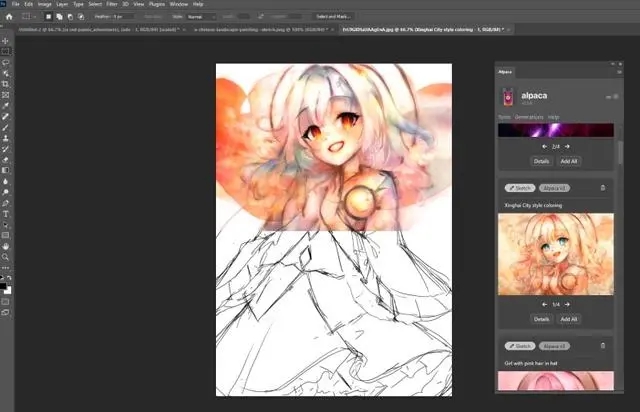This screenshot has width=640, height=412.
Task: Click the Feather input field
Action: coord(124,17)
